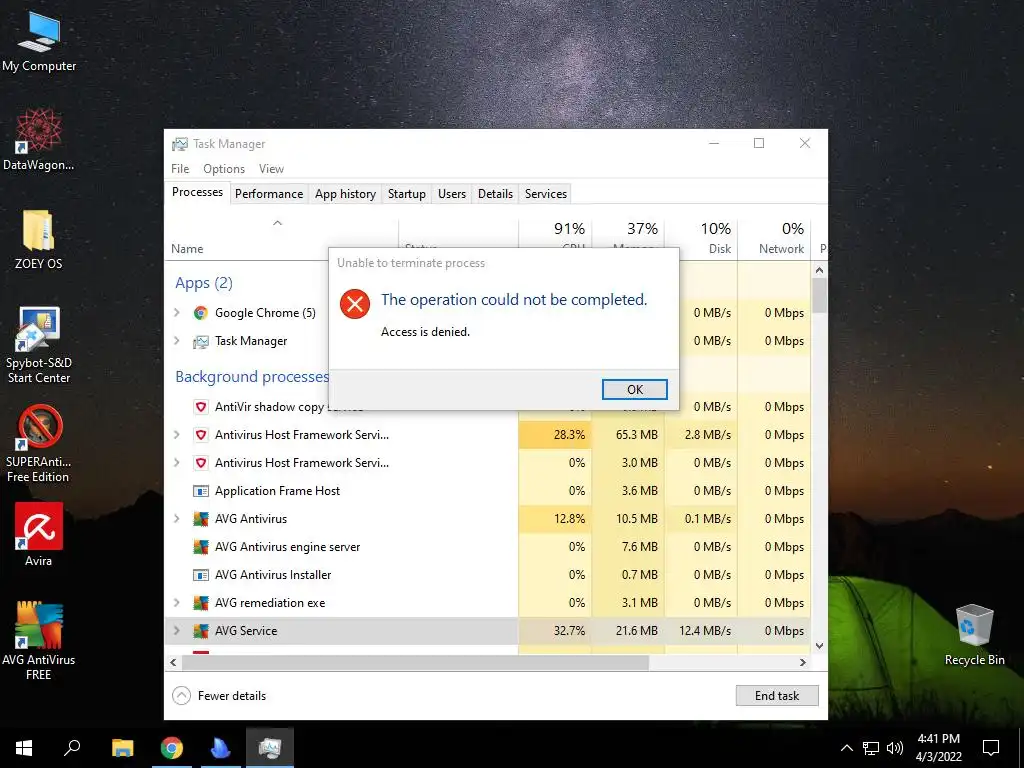
Task: Open the Avira desktop shortcut
Action: coord(39,534)
